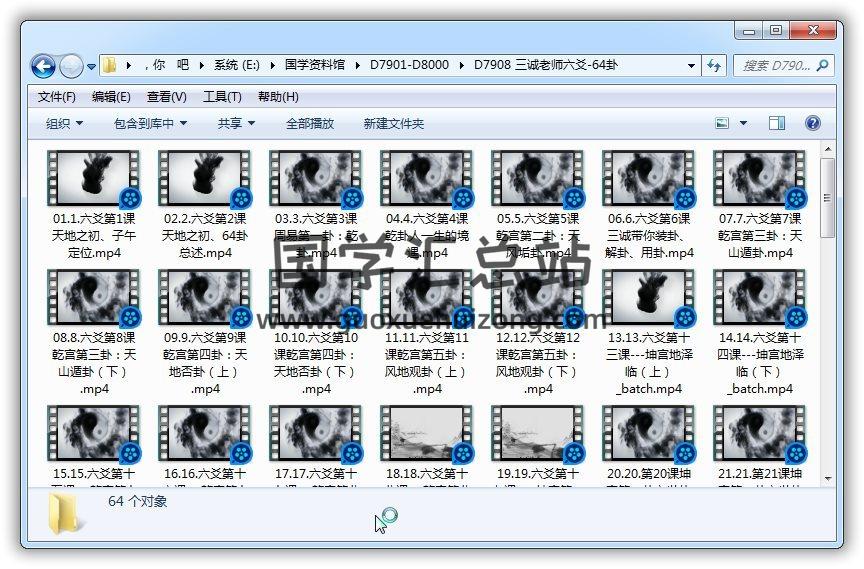The width and height of the screenshot is (864, 569).
Task: Expand the arrow after 国学资料馆 in path
Action: pos(358,66)
